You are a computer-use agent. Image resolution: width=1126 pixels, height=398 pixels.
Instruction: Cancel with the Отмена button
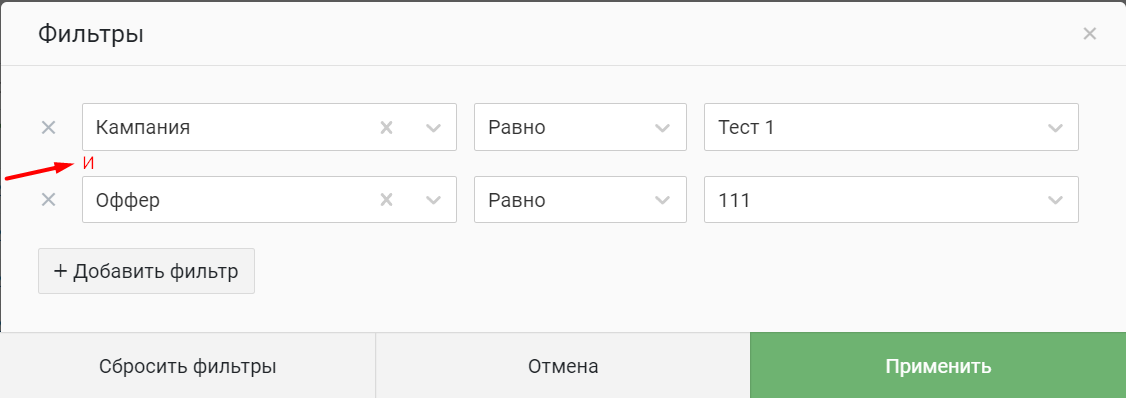(x=563, y=366)
